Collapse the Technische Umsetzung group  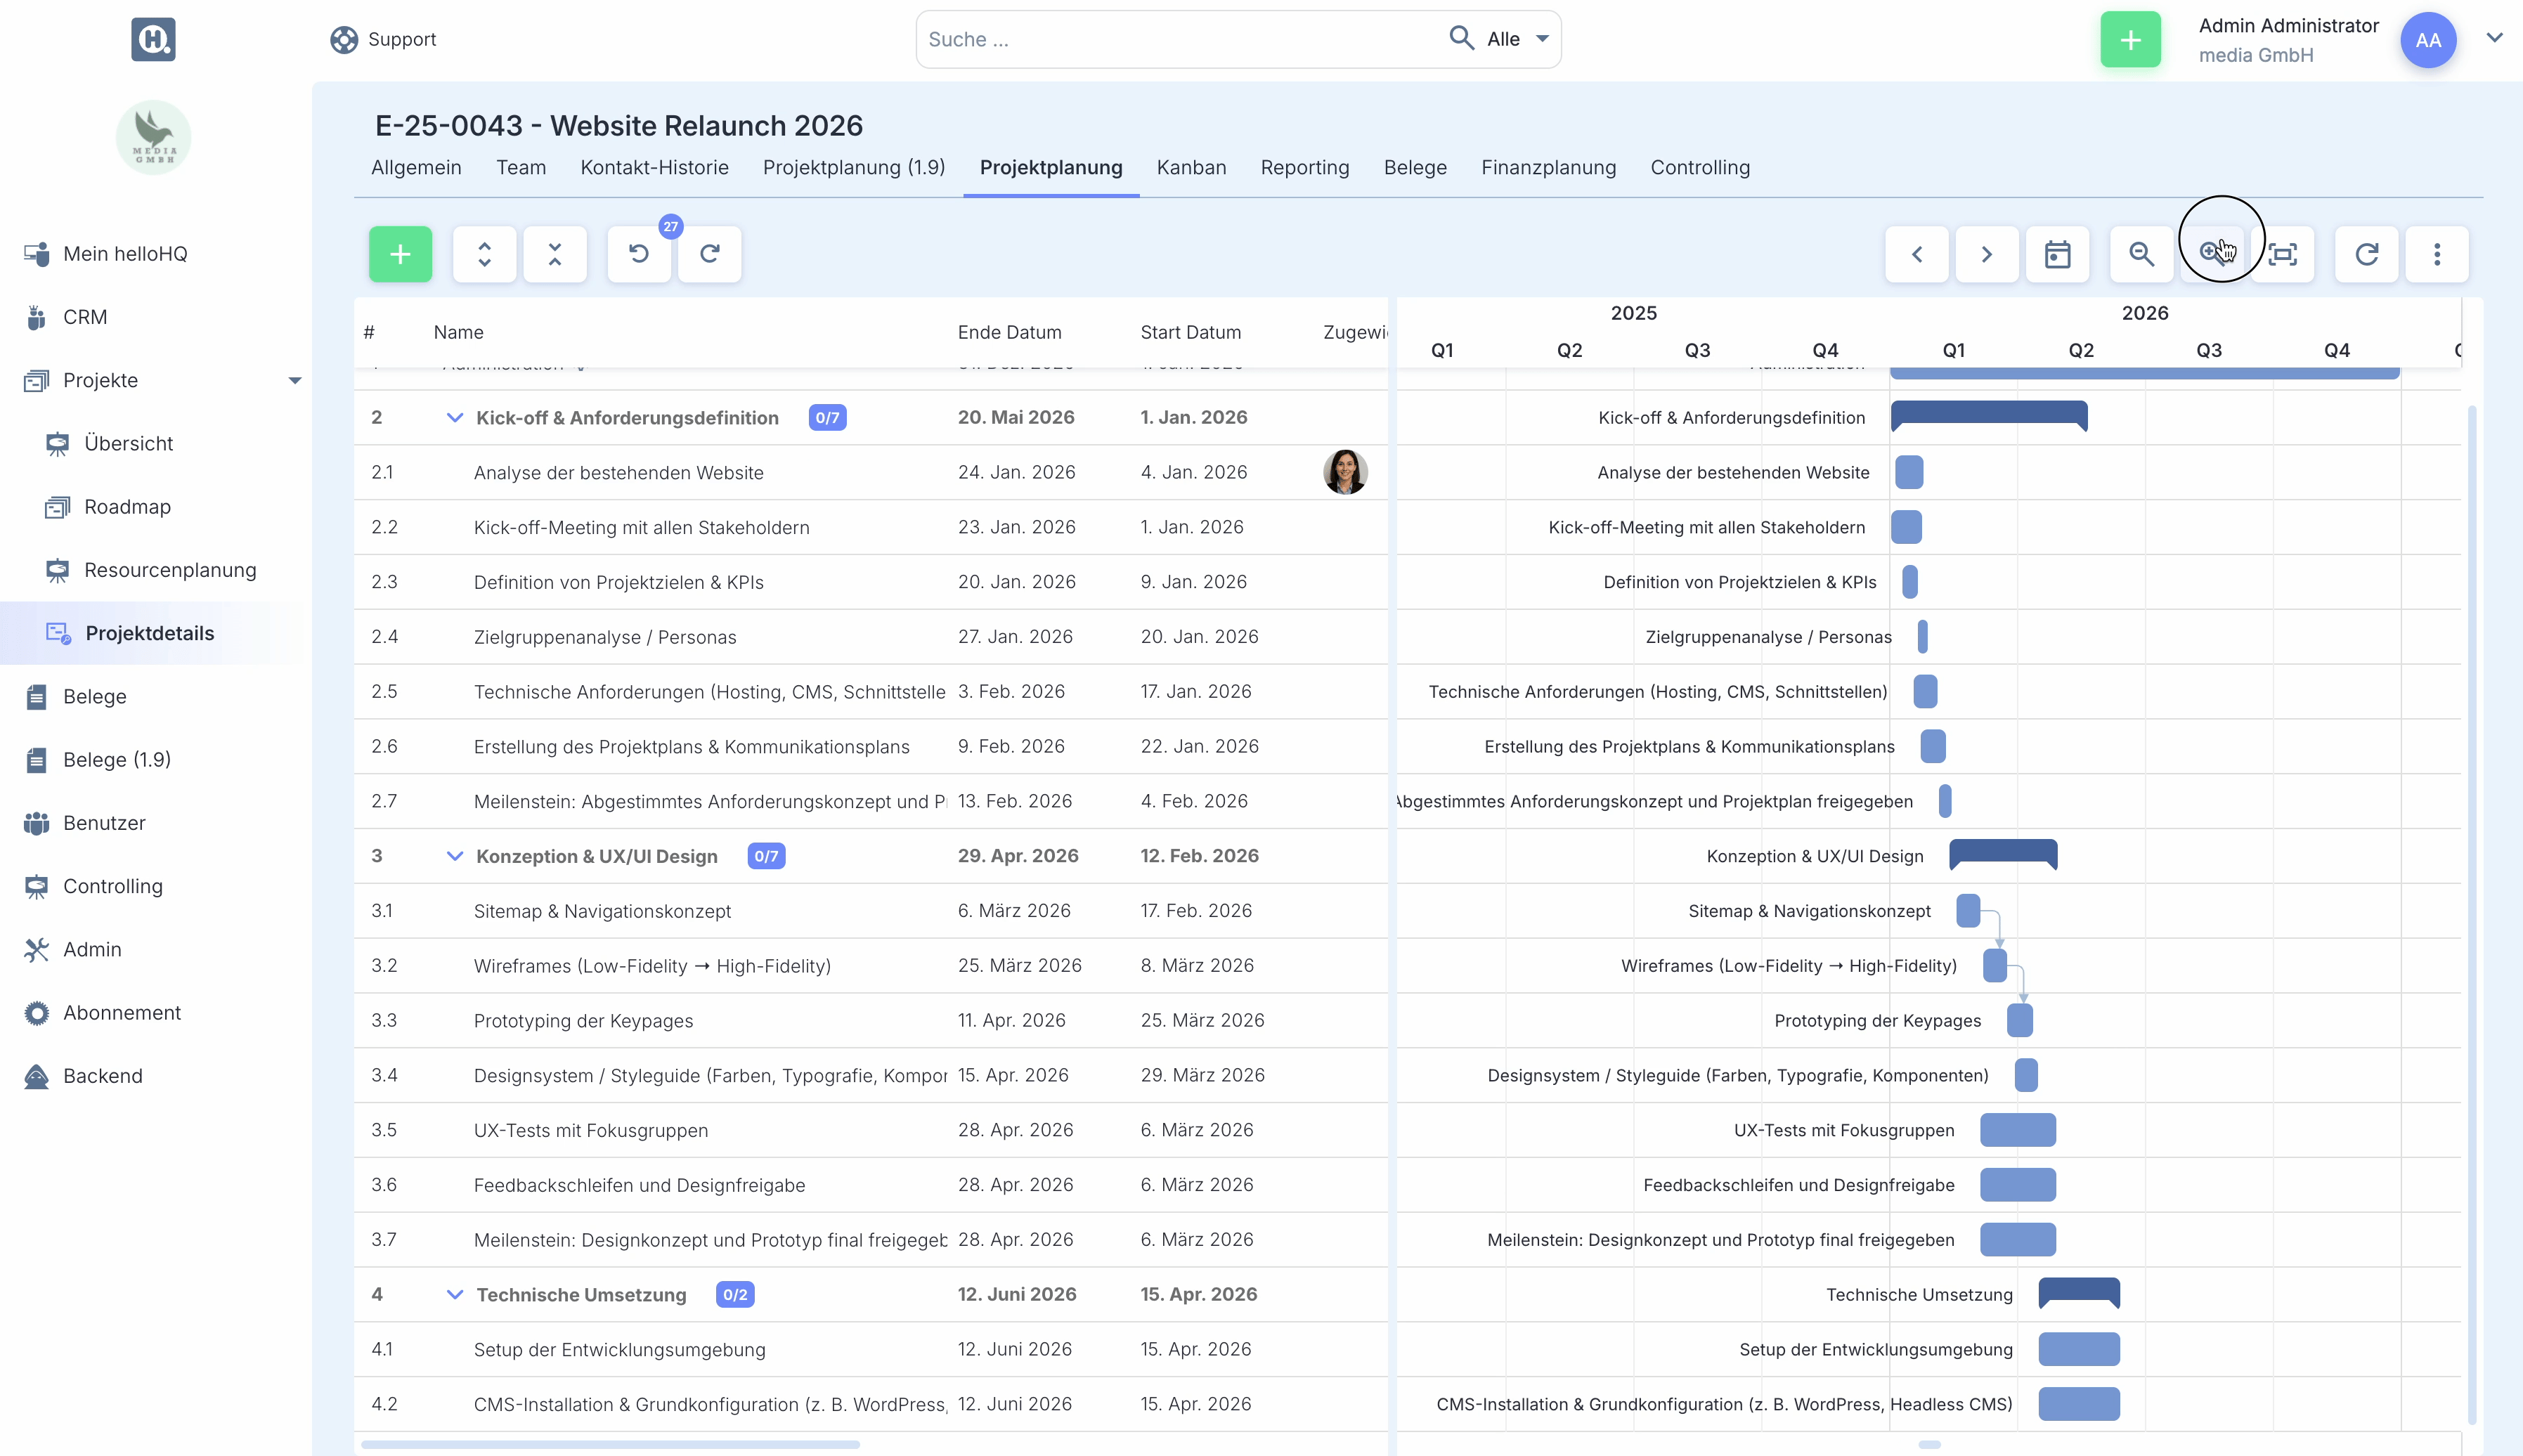point(454,1295)
